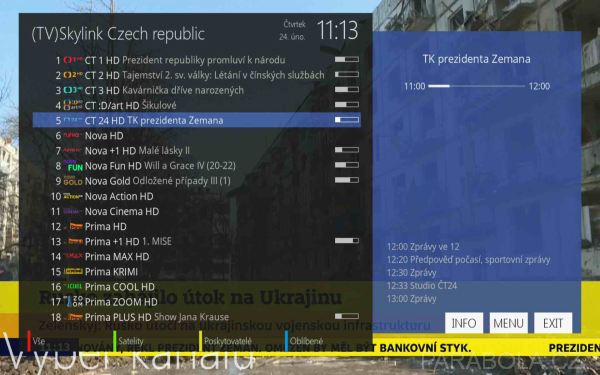Screen dimensions: 600x375
Task: Click the EXIT button
Action: [553, 323]
